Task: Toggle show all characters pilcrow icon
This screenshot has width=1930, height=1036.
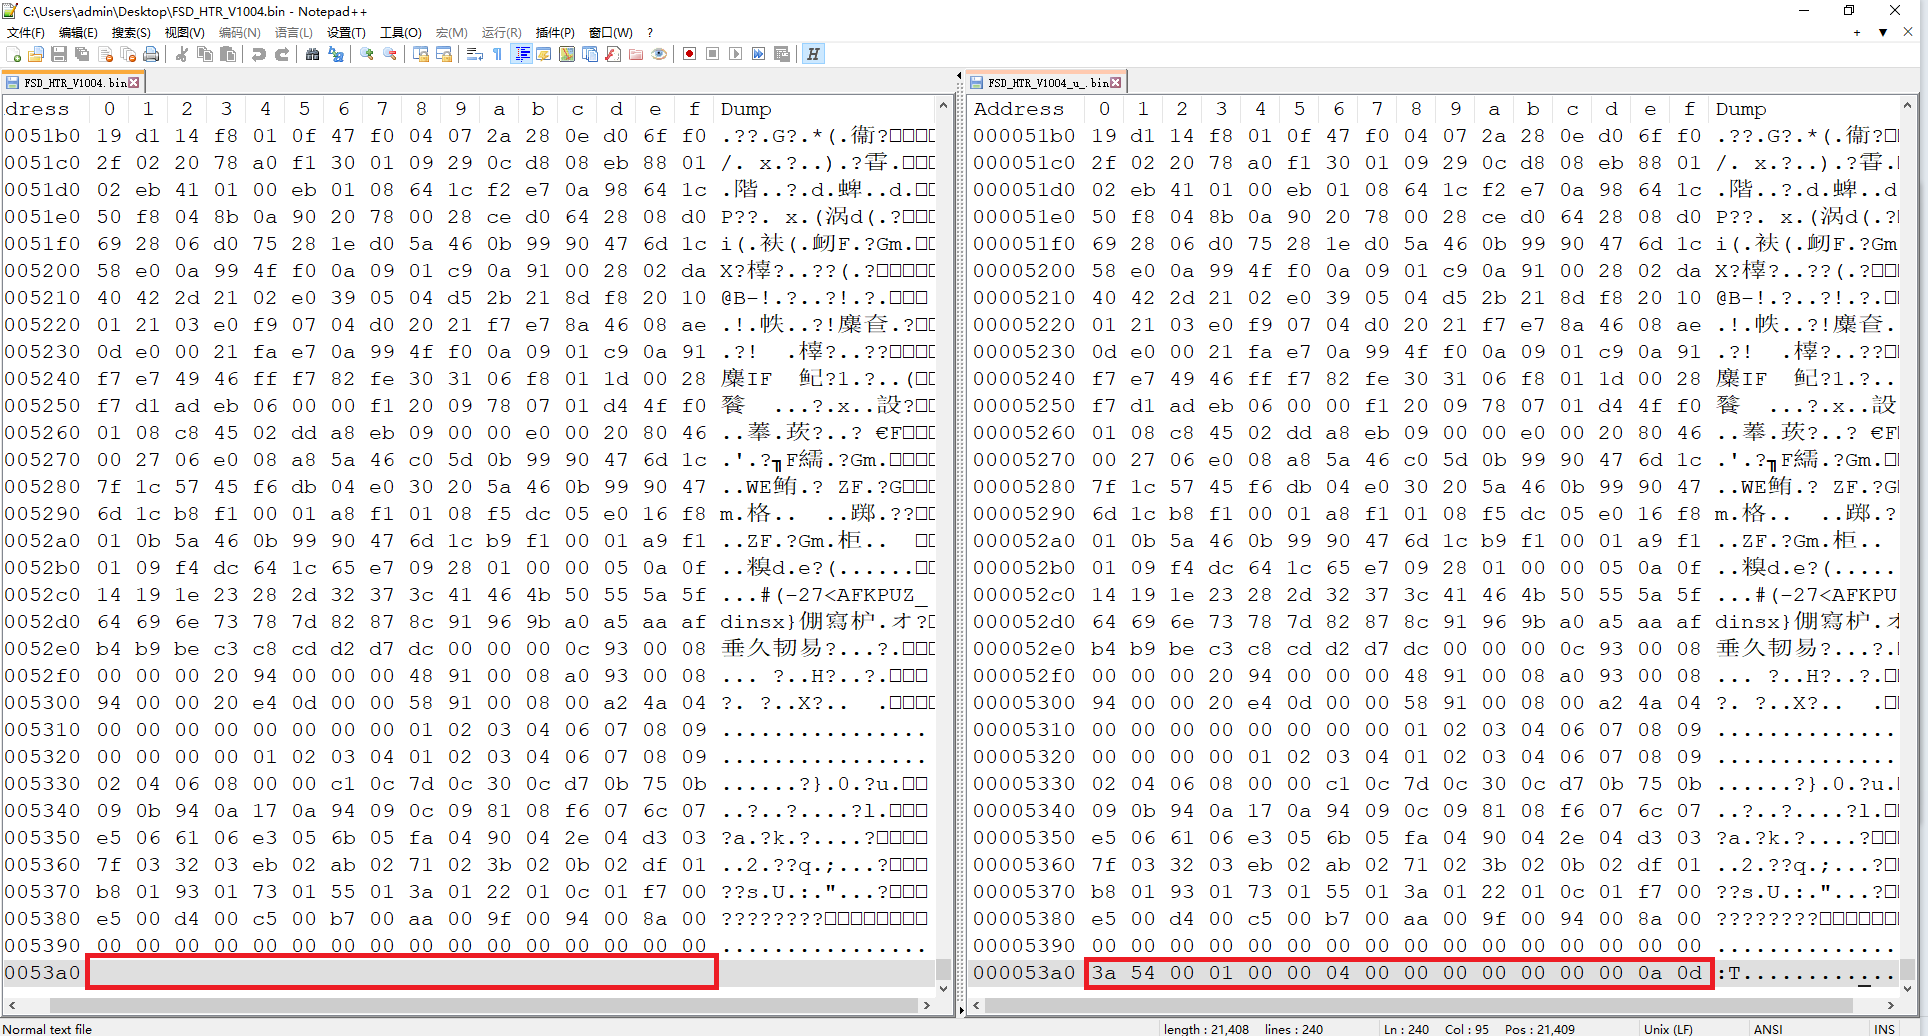Action: coord(498,54)
